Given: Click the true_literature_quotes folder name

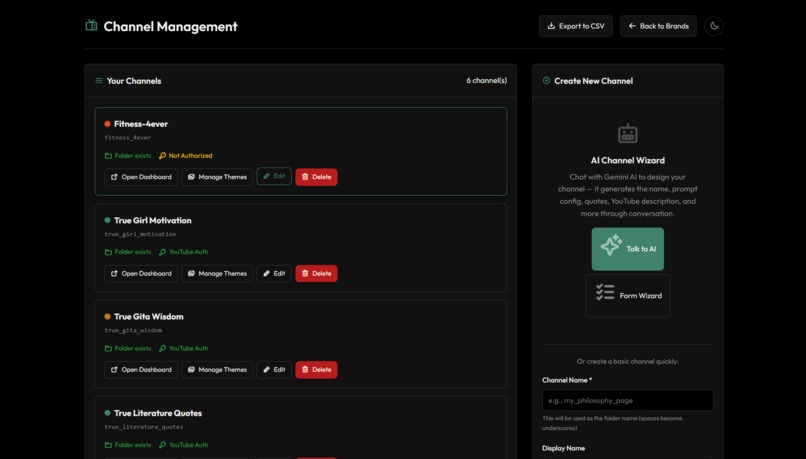Looking at the screenshot, I should (x=144, y=427).
